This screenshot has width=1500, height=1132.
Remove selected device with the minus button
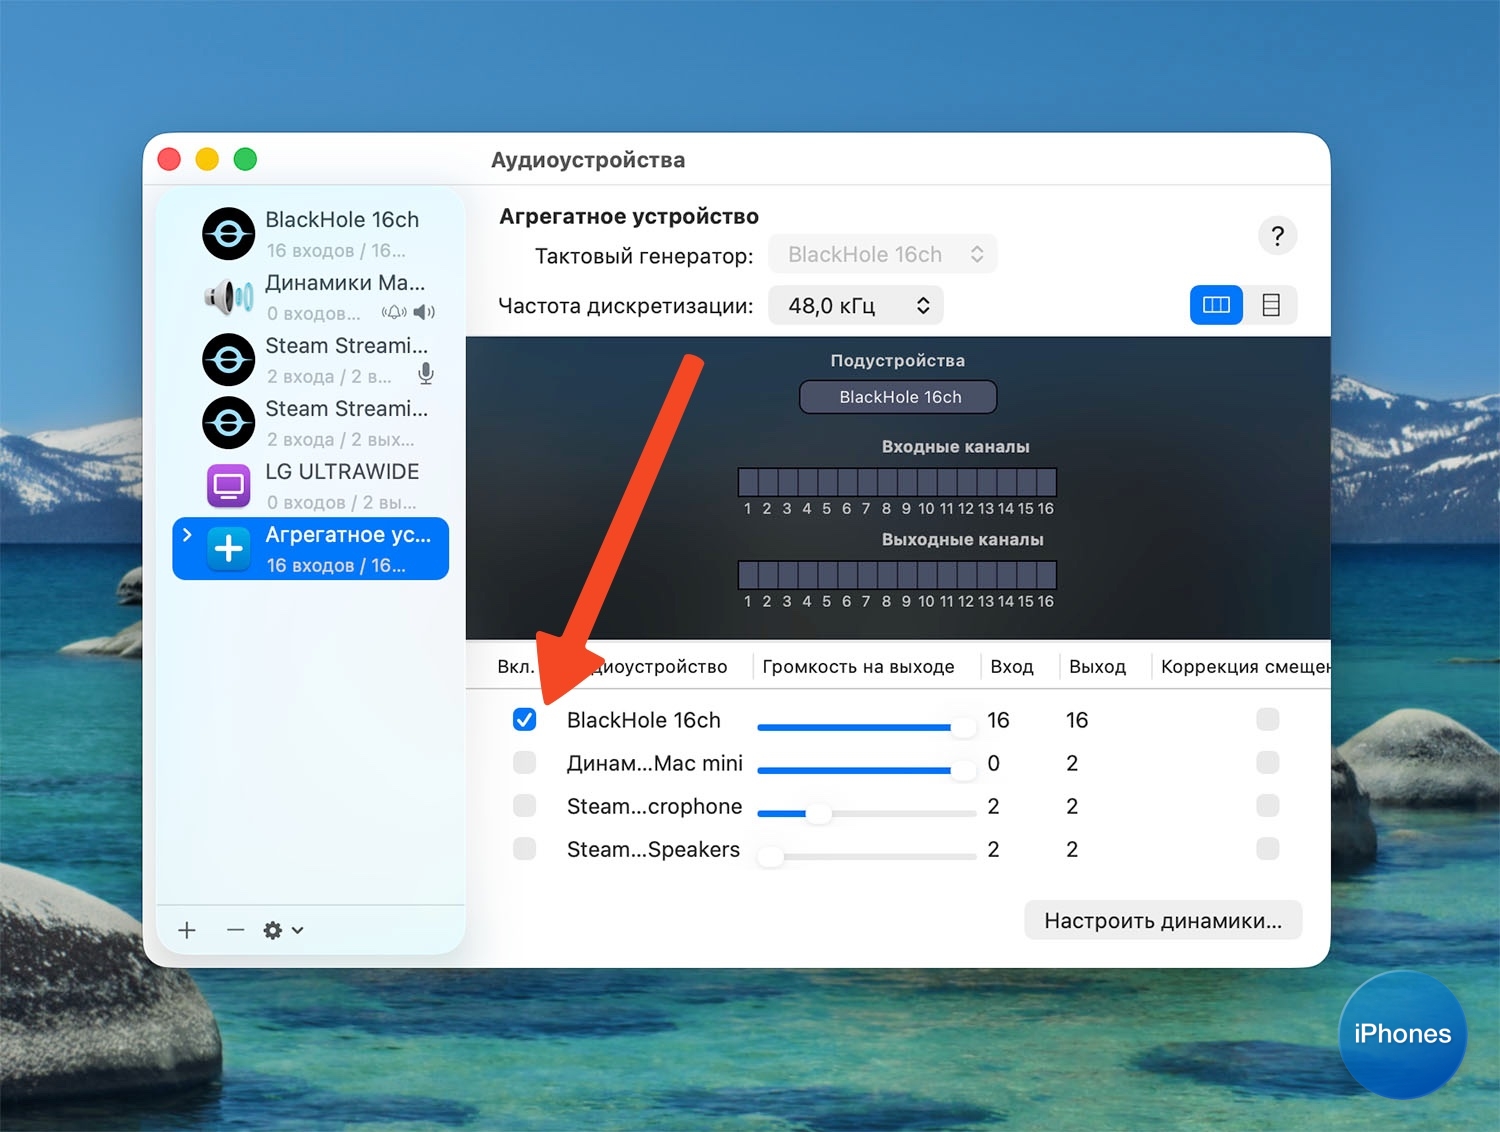(235, 930)
